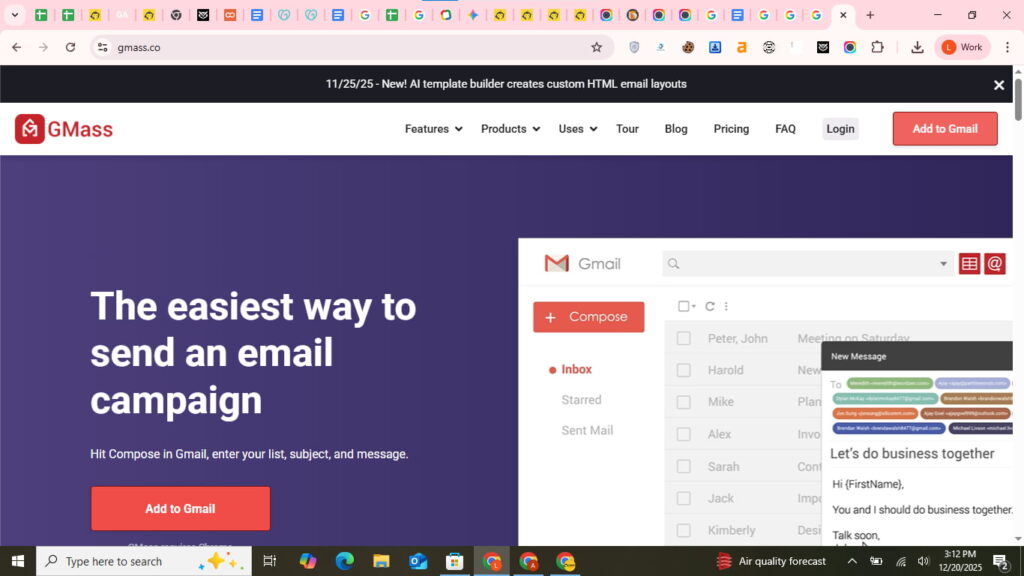Image resolution: width=1024 pixels, height=576 pixels.
Task: Click the red @ icon in Gmail
Action: [994, 264]
